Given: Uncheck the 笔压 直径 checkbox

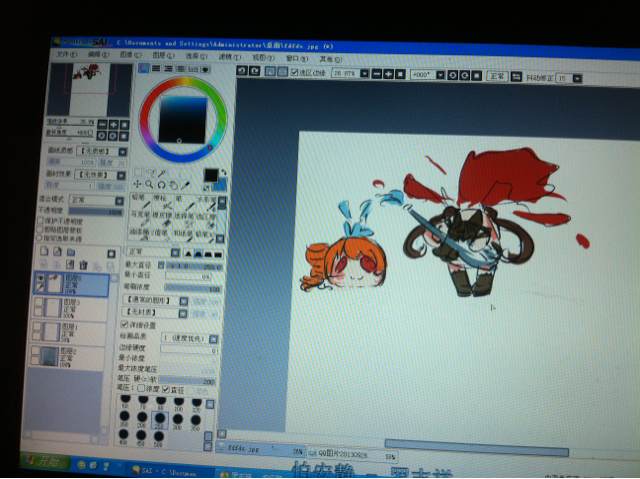Looking at the screenshot, I should coord(166,389).
